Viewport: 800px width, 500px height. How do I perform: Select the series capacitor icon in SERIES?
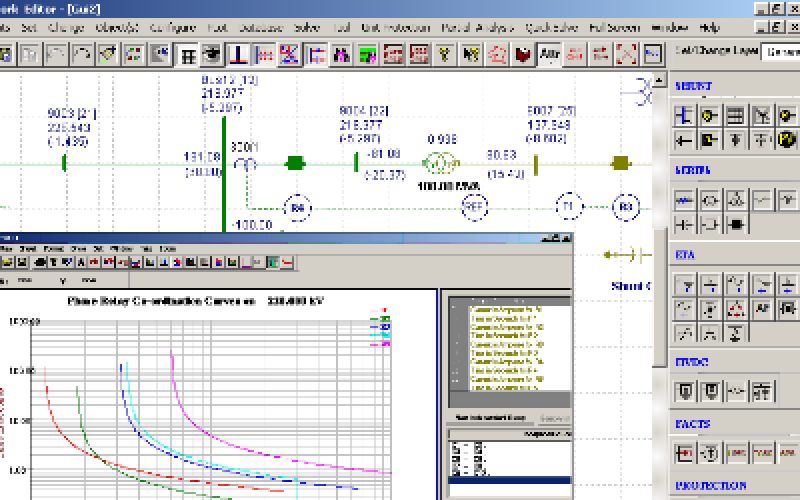pos(684,223)
